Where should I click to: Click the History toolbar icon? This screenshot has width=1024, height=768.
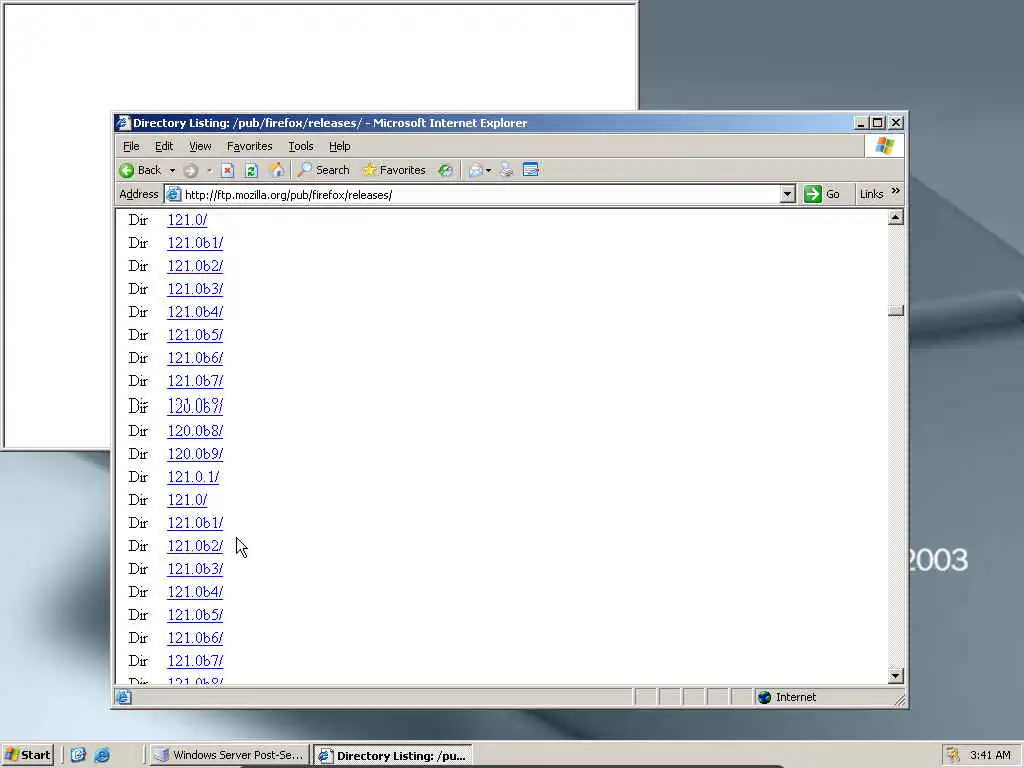445,170
